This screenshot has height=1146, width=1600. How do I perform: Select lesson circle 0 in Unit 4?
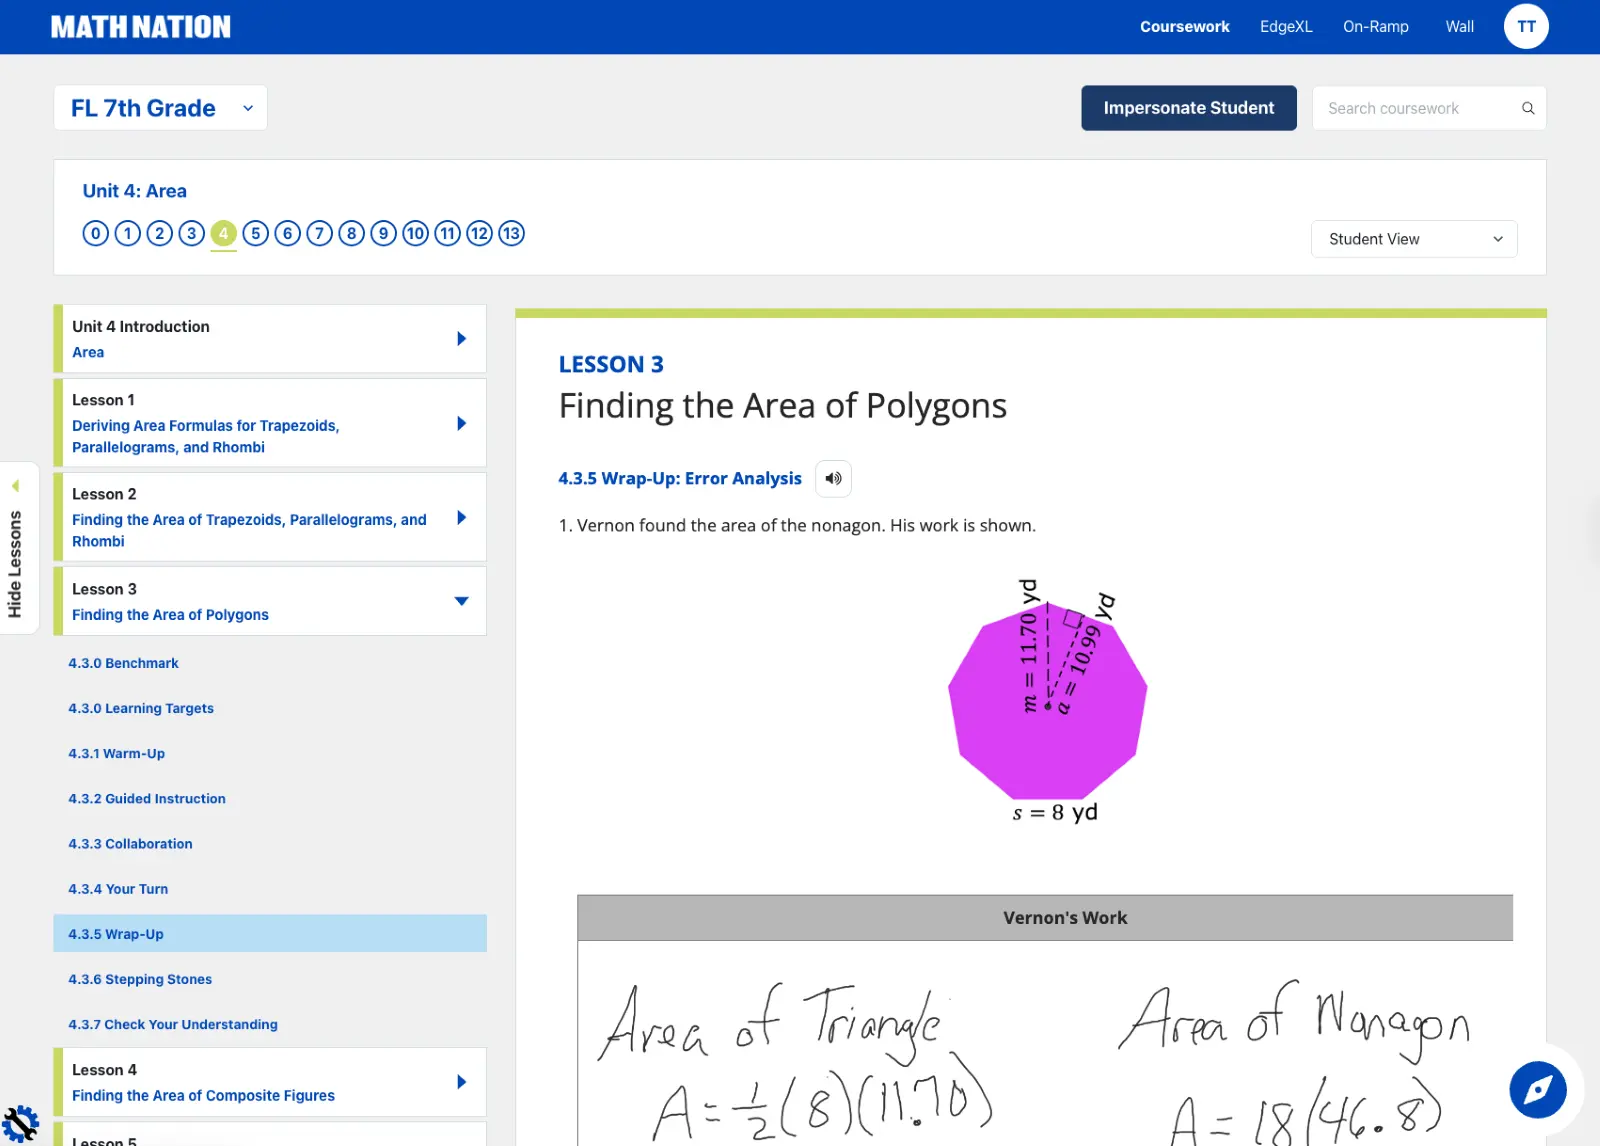pyautogui.click(x=95, y=234)
